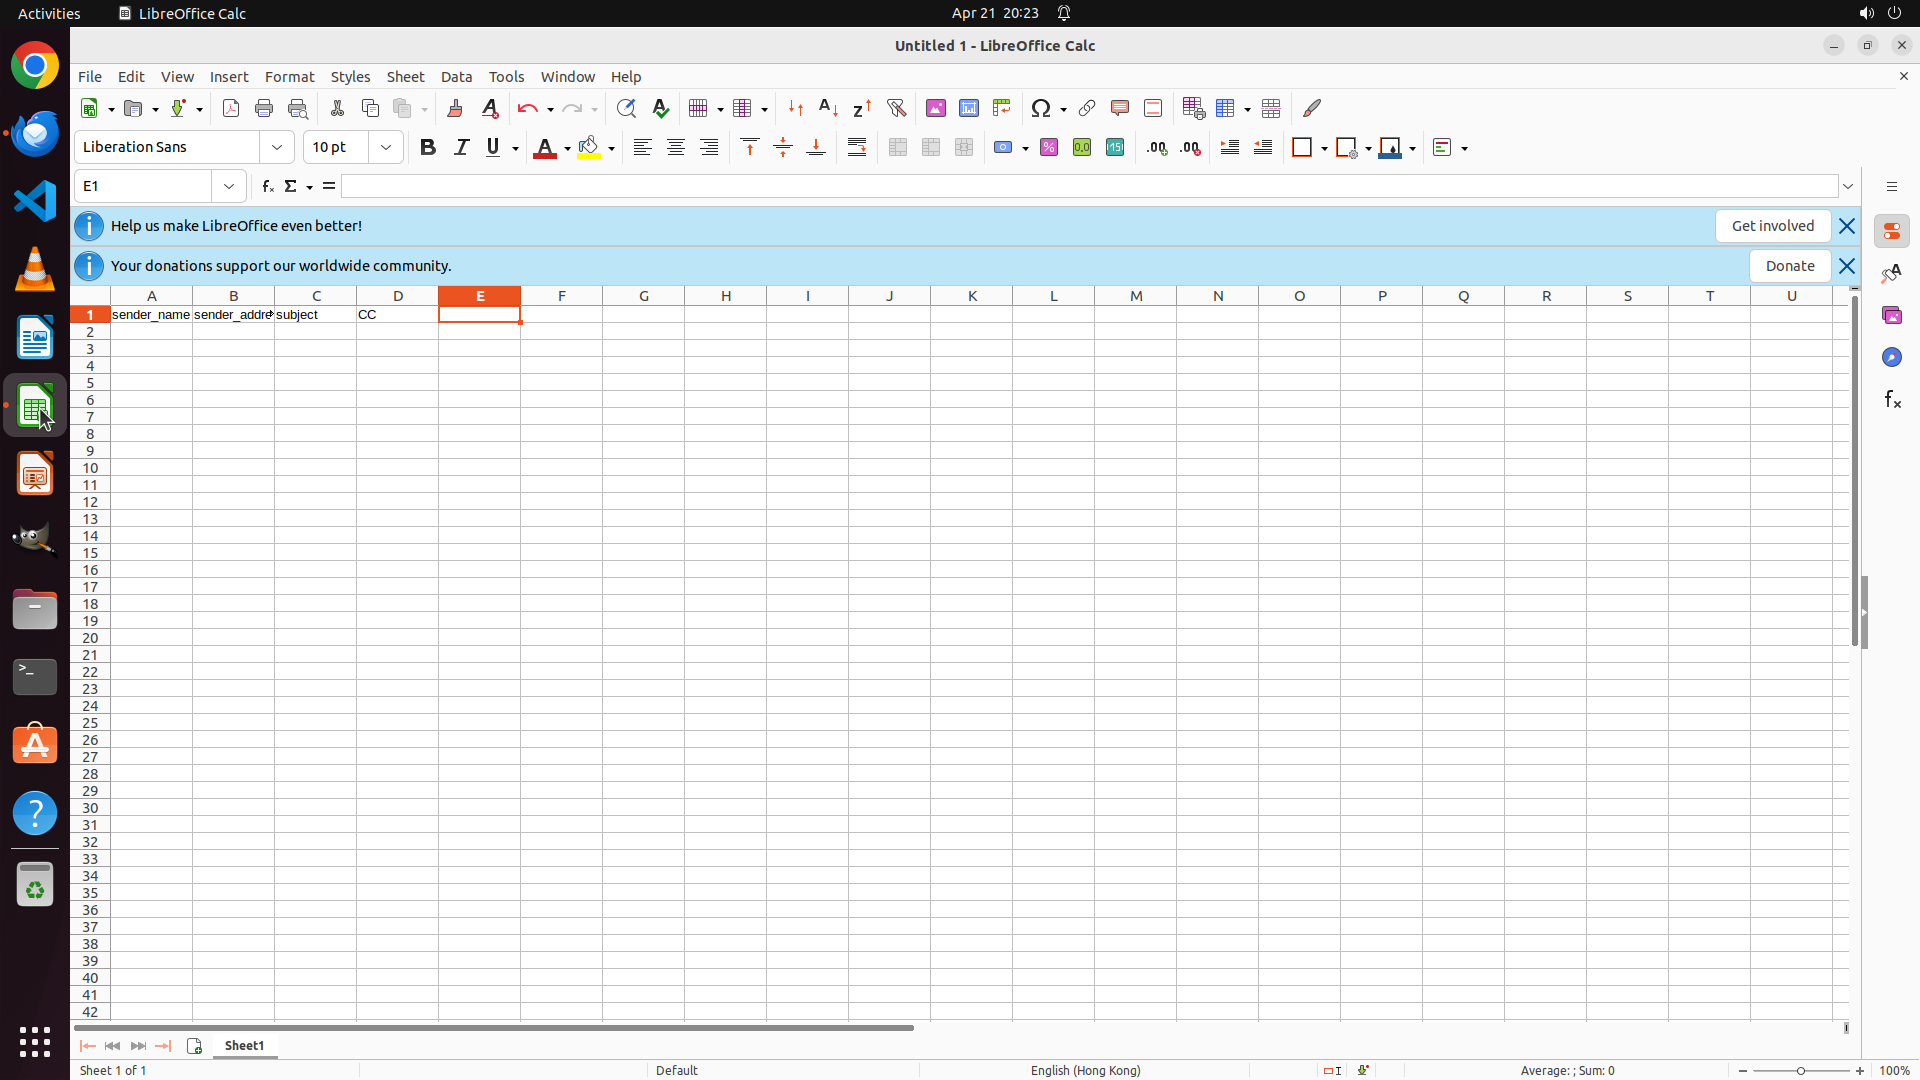Expand the font name dropdown

[x=277, y=147]
